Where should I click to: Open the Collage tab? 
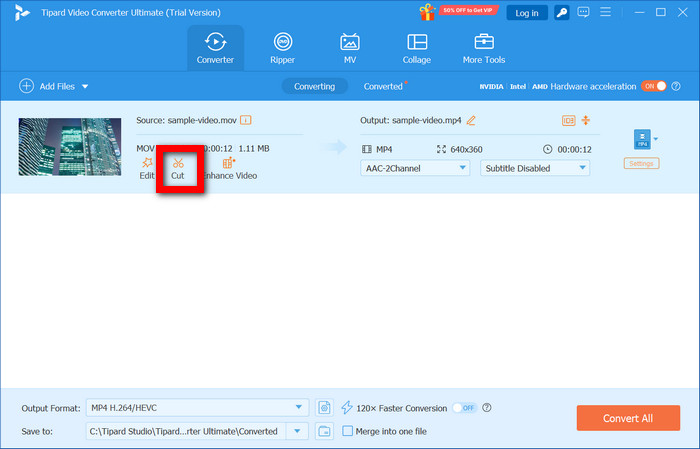(417, 48)
